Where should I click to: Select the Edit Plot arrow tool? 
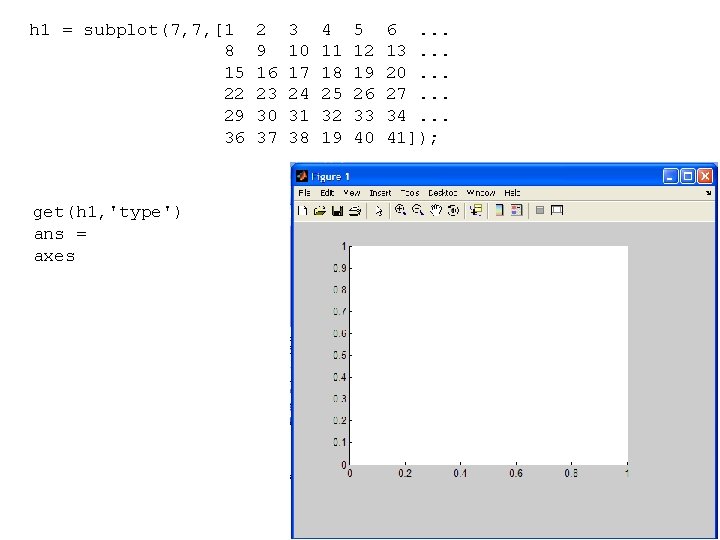click(378, 211)
